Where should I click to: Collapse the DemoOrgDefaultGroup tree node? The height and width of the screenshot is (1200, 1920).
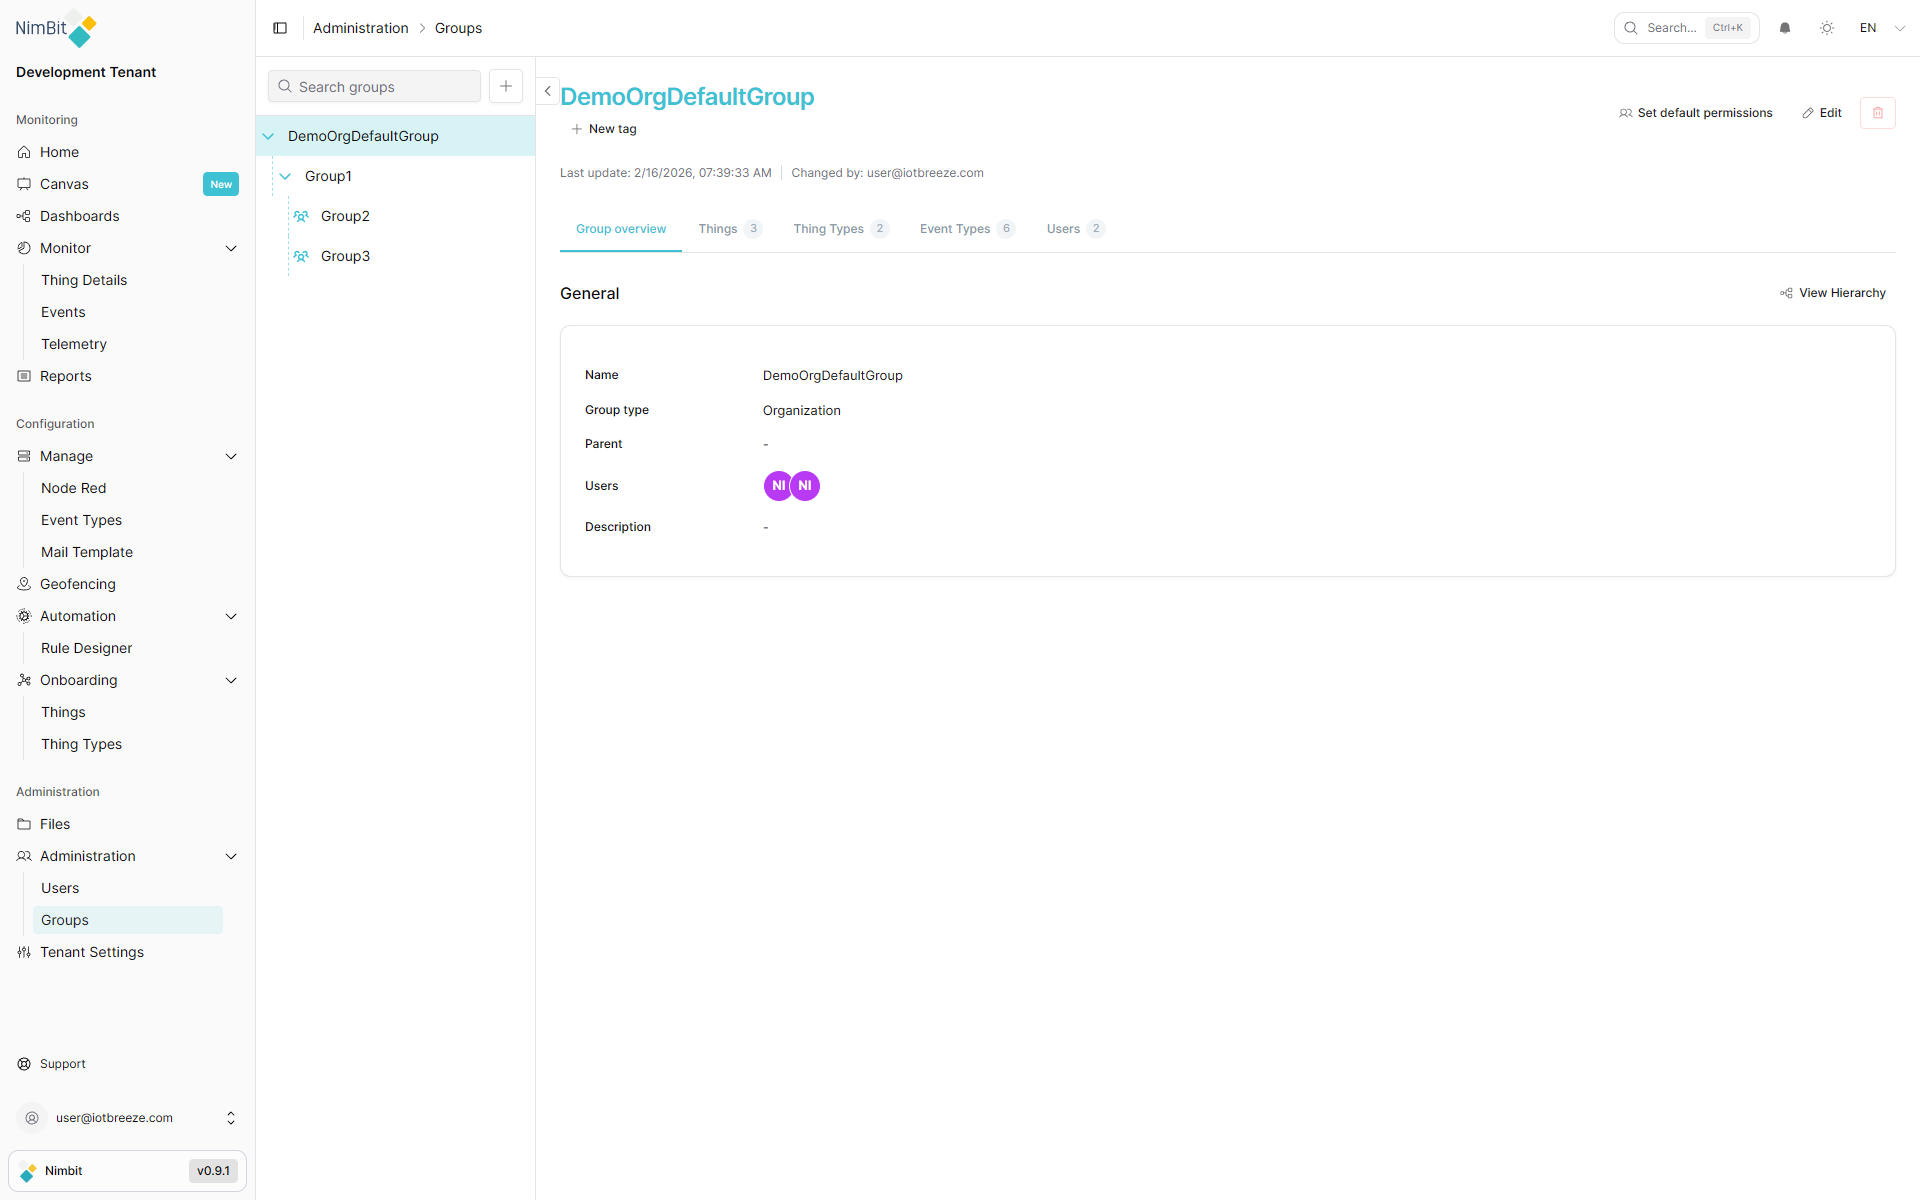point(269,136)
